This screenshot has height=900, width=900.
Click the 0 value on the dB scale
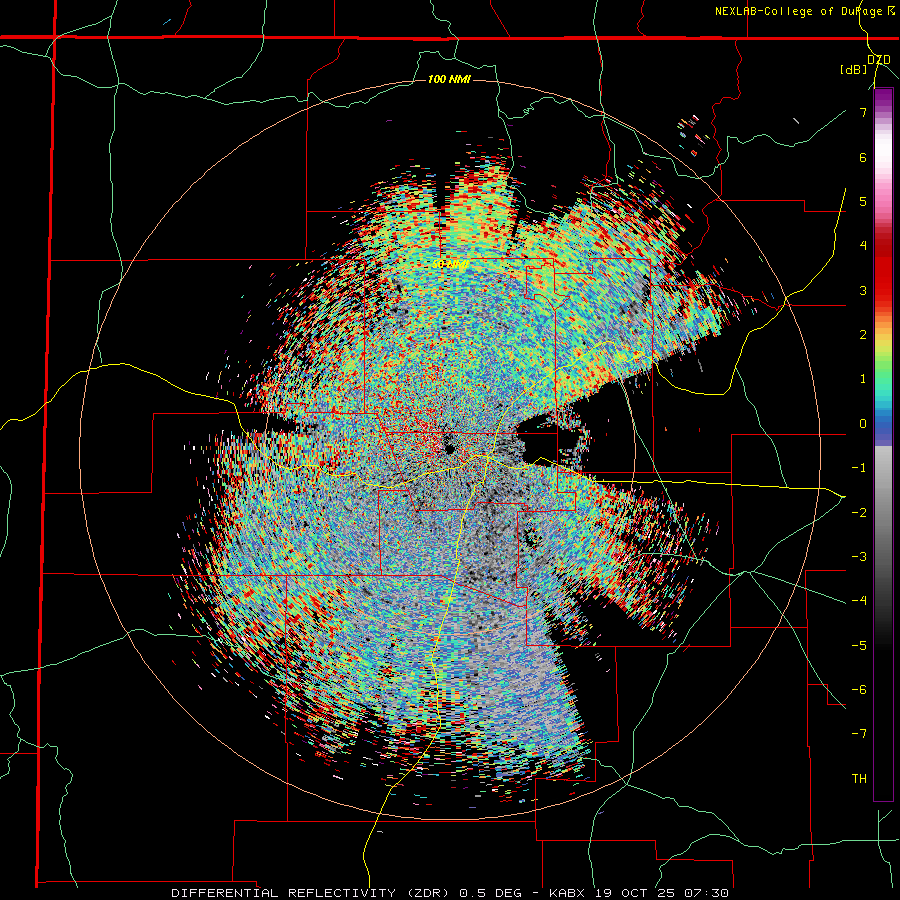pos(863,424)
